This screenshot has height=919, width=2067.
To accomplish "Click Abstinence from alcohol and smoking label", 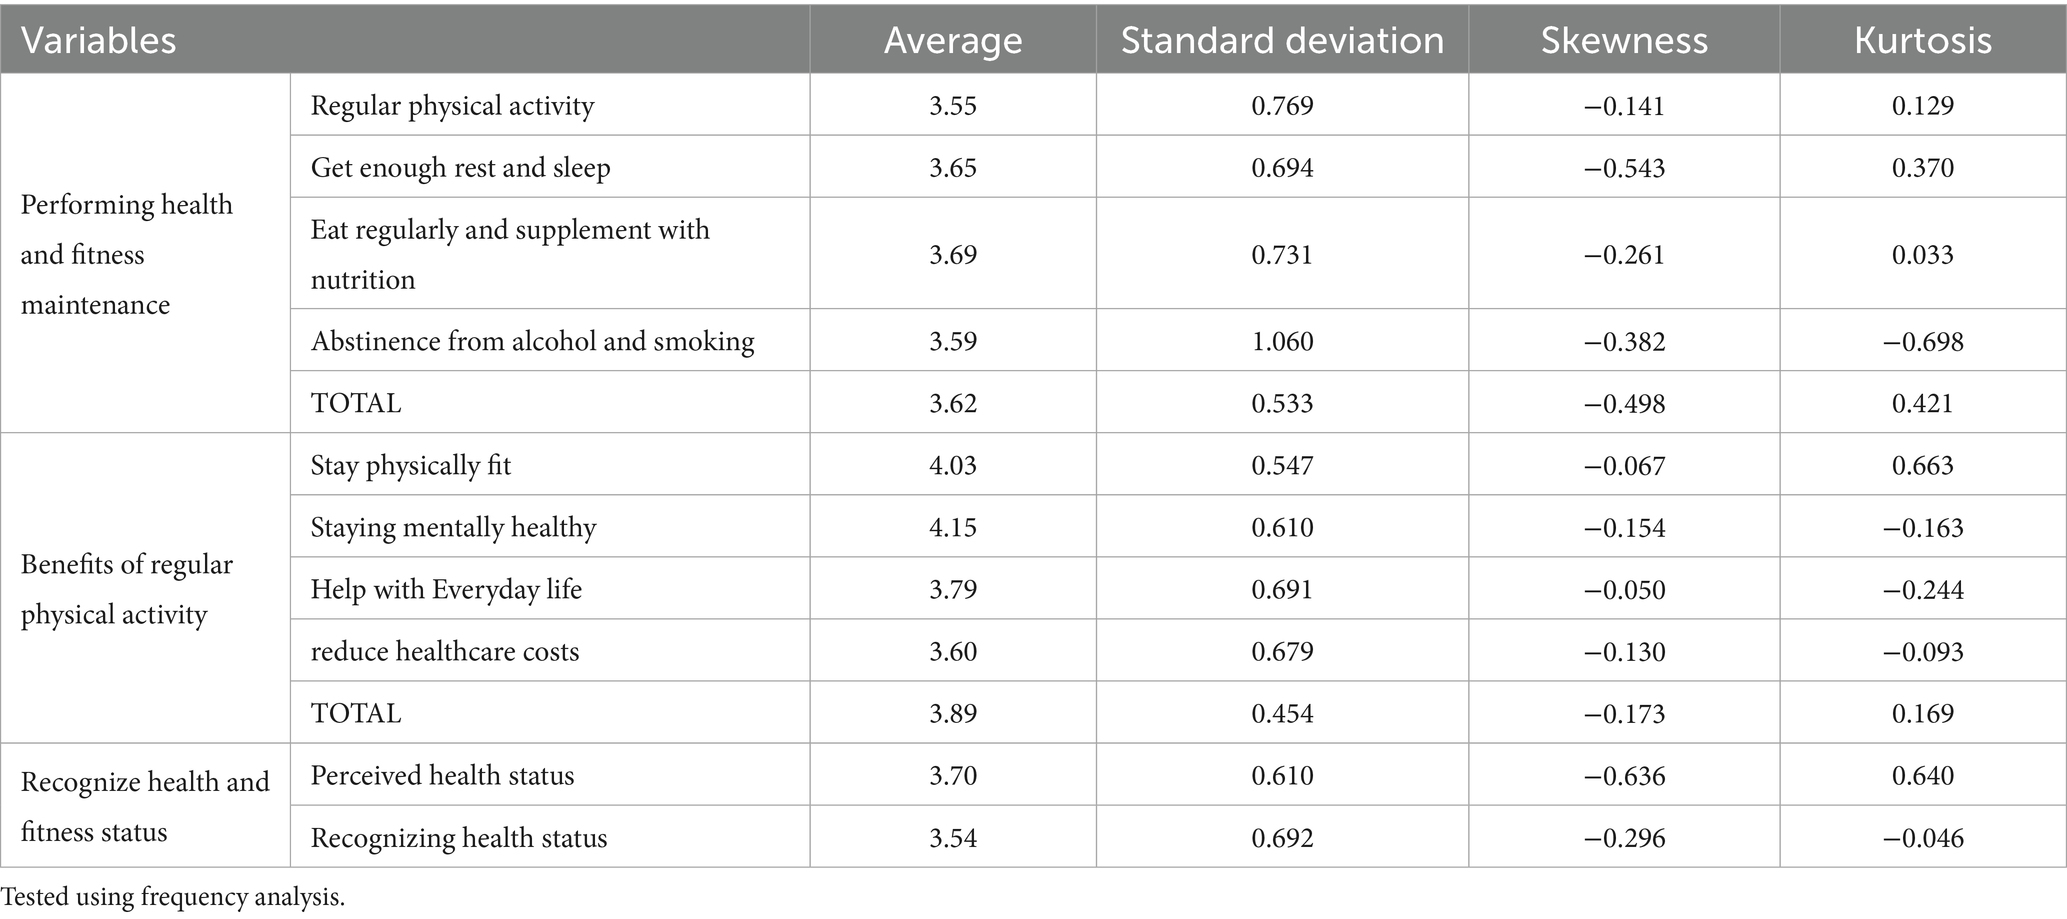I will click(532, 342).
